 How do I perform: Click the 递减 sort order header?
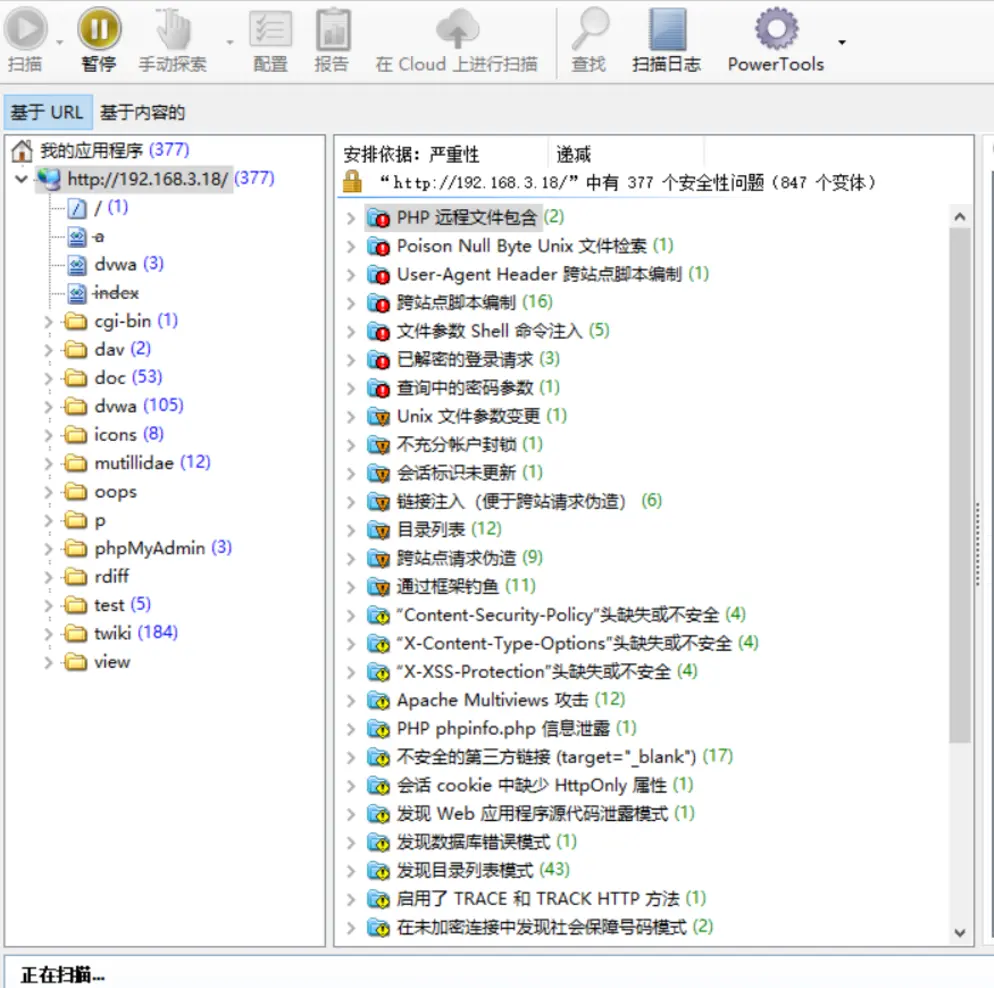coord(574,154)
